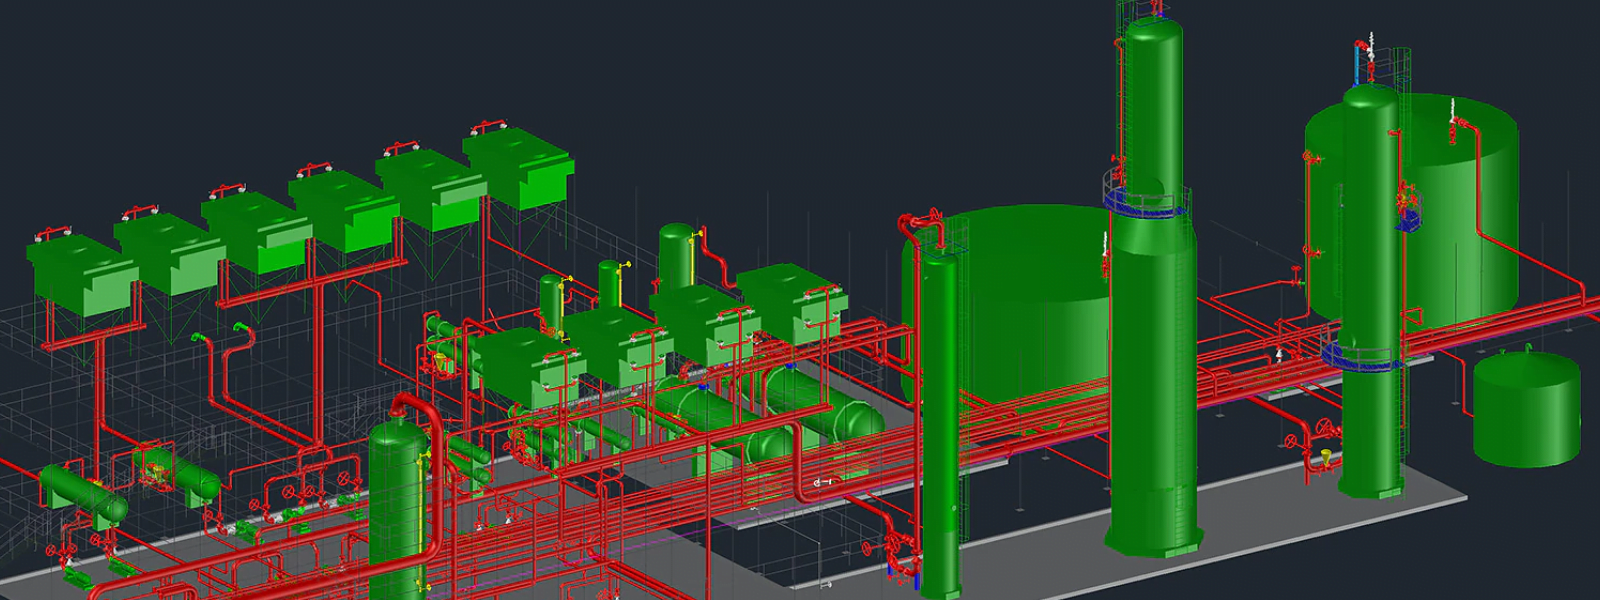Select the blue pipe segment atop right column

click(x=1357, y=66)
